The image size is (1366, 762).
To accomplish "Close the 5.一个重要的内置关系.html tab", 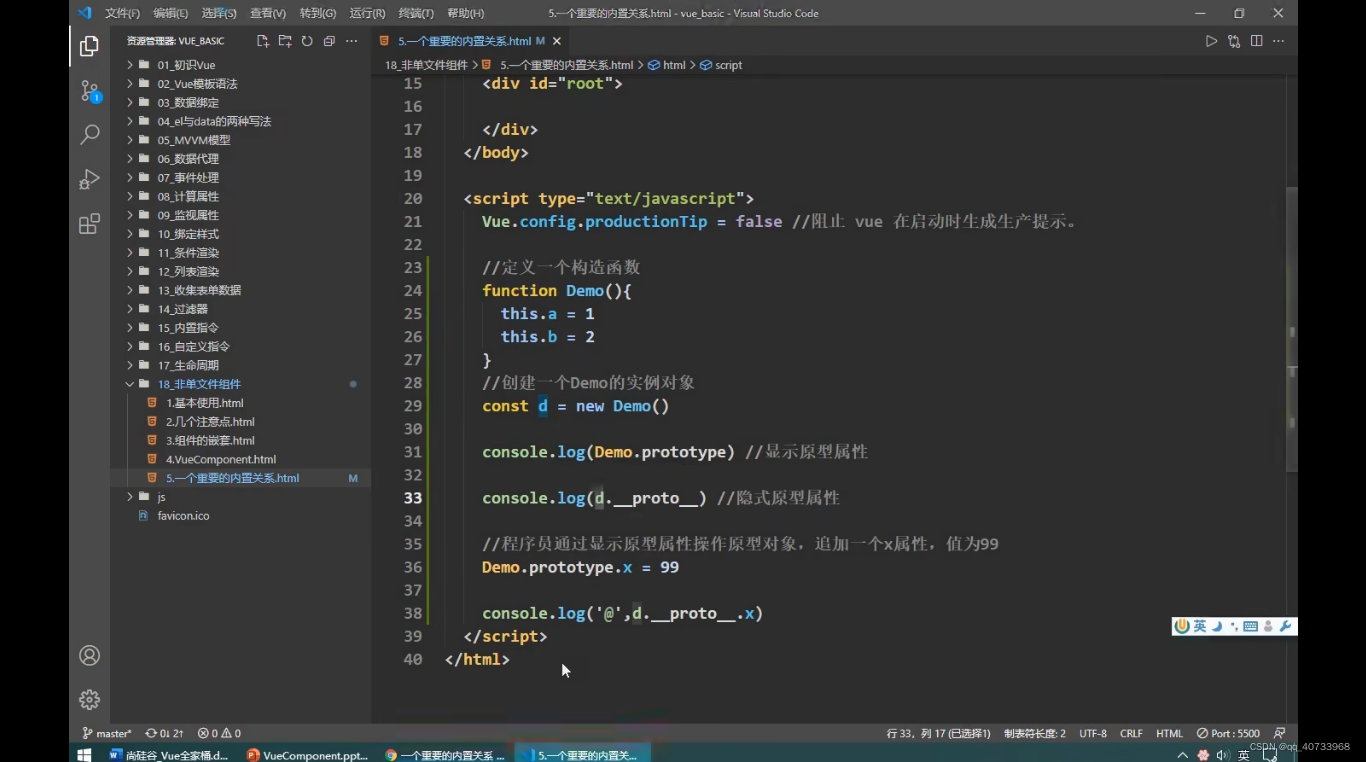I will point(557,41).
